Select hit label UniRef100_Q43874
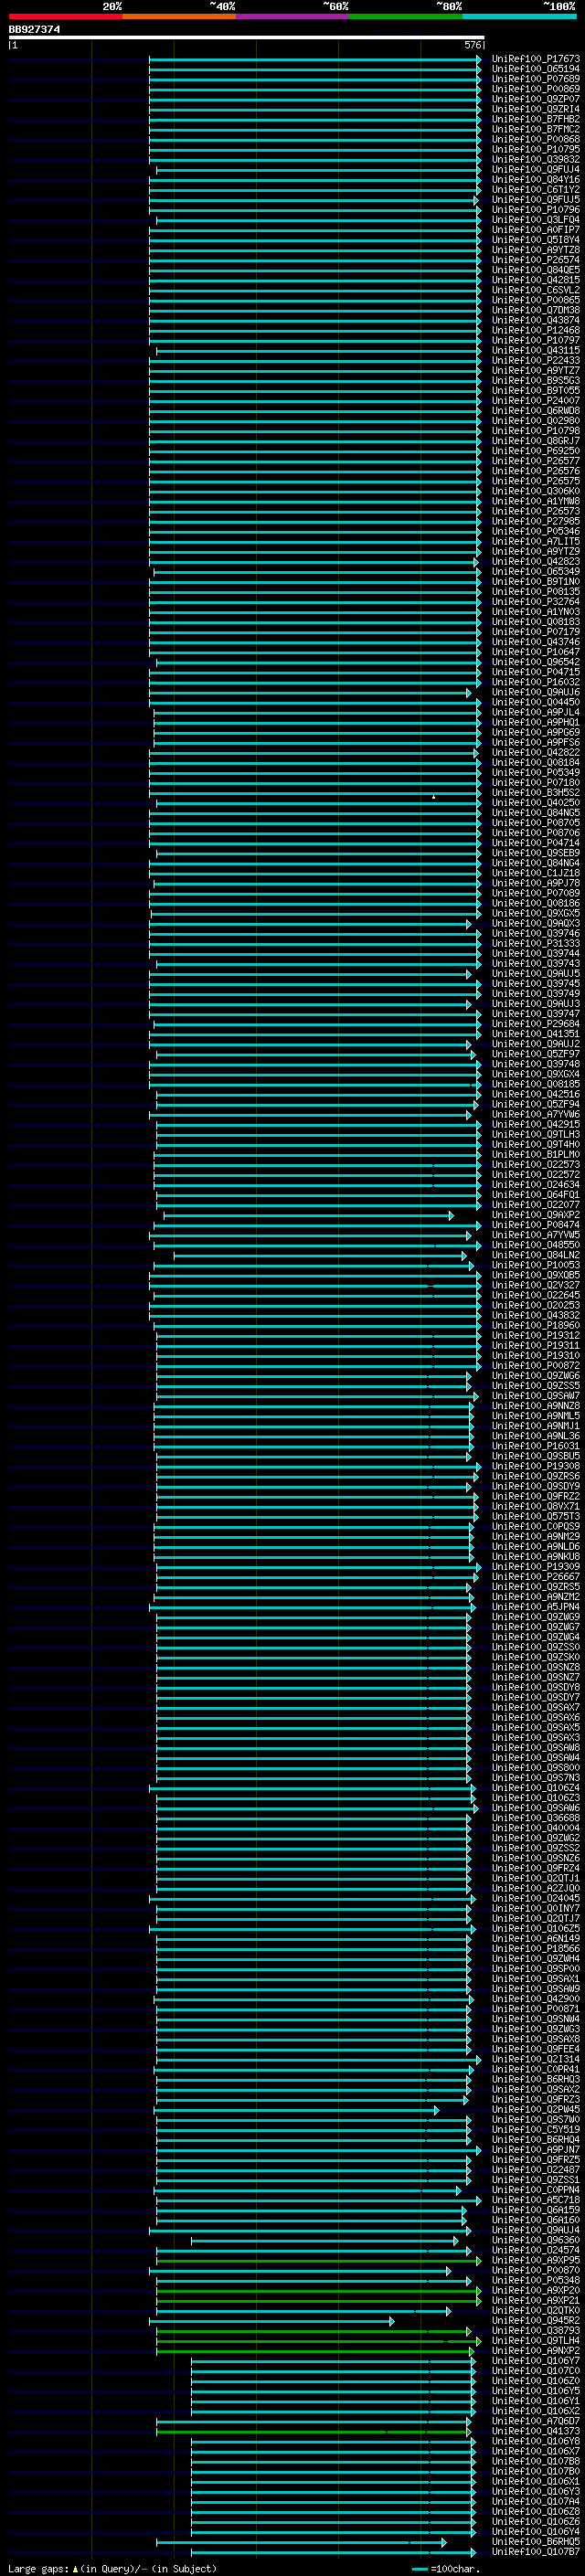Image resolution: width=585 pixels, height=2576 pixels. click(536, 321)
